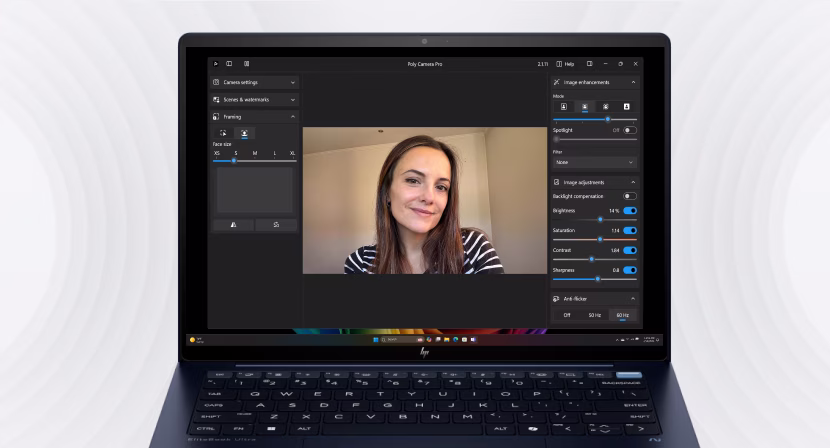Collapse the Image enhancements section
The width and height of the screenshot is (830, 448).
point(632,82)
